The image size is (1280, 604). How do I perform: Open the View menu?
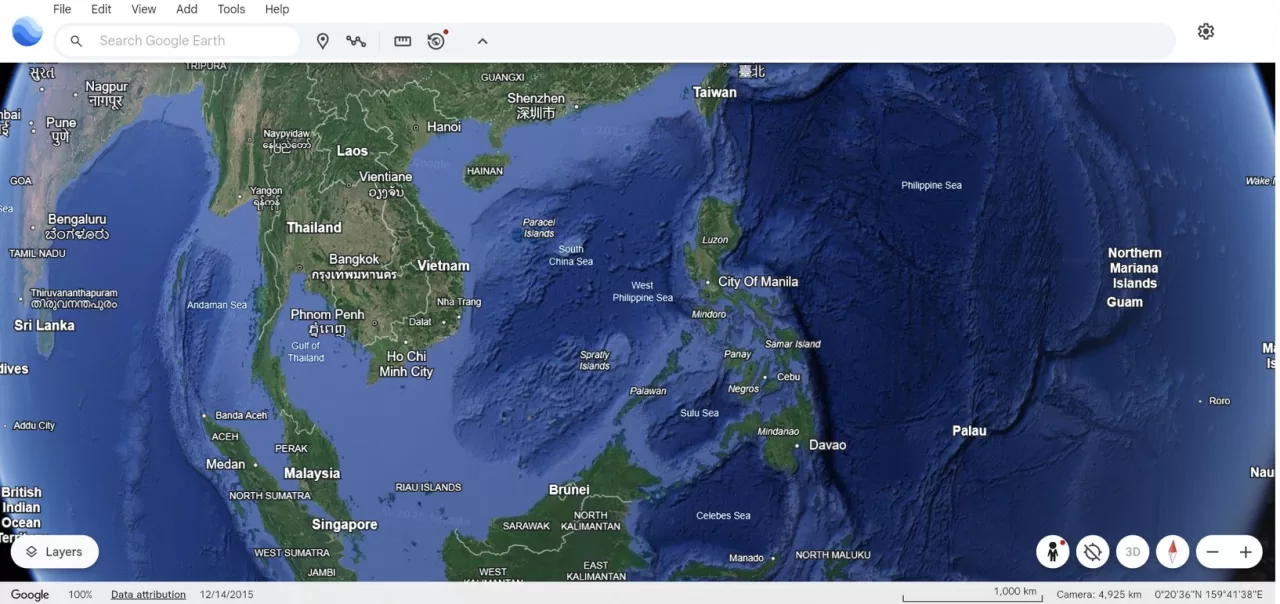pos(143,9)
